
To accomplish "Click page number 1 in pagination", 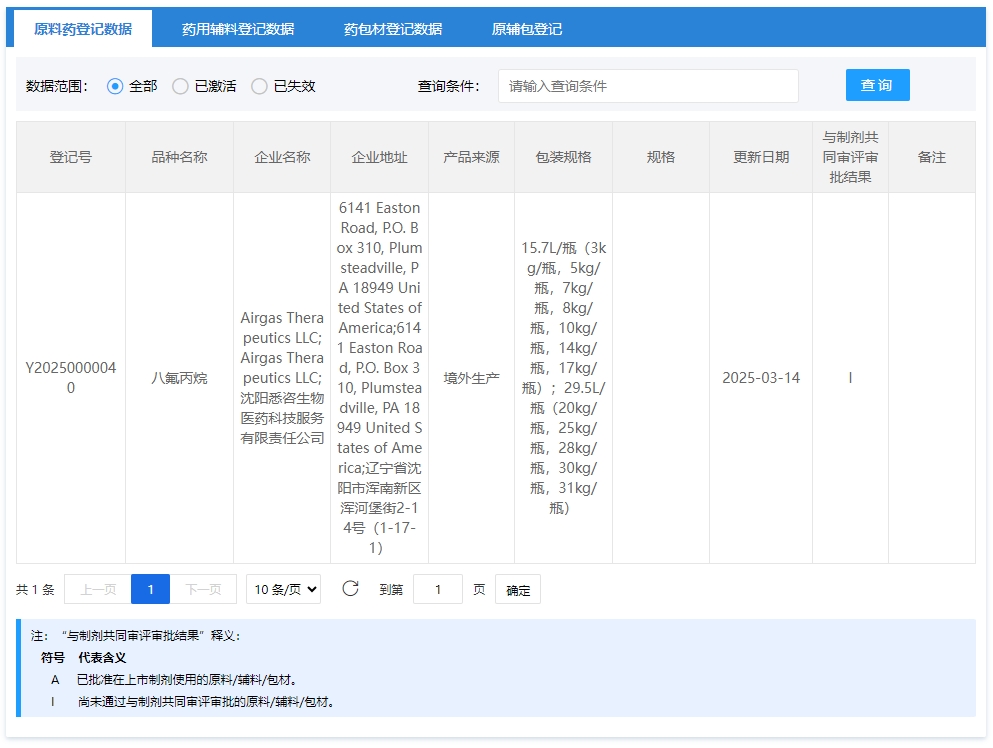I will coord(151,590).
